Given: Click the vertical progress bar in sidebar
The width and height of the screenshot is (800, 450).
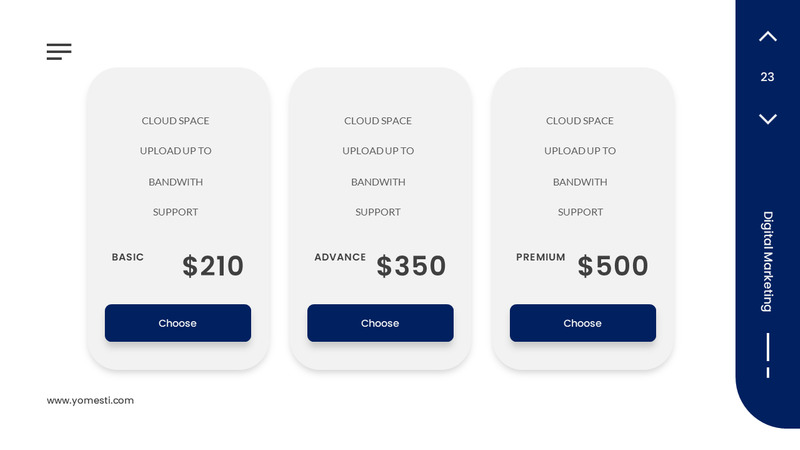Looking at the screenshot, I should coord(767,355).
